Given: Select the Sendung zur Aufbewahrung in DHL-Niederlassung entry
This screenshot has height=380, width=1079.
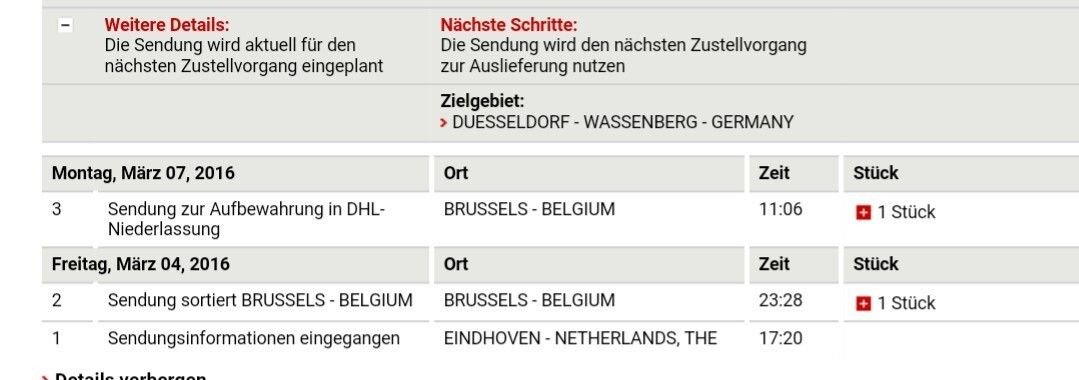Looking at the screenshot, I should click(x=246, y=220).
